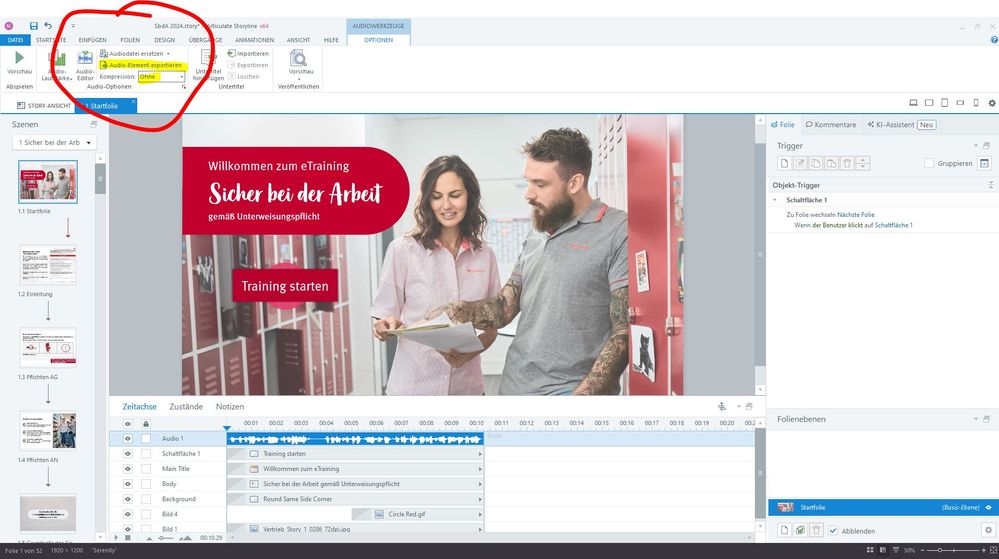The height and width of the screenshot is (559, 999).
Task: Click Audio-Element exportieren
Action: point(141,65)
